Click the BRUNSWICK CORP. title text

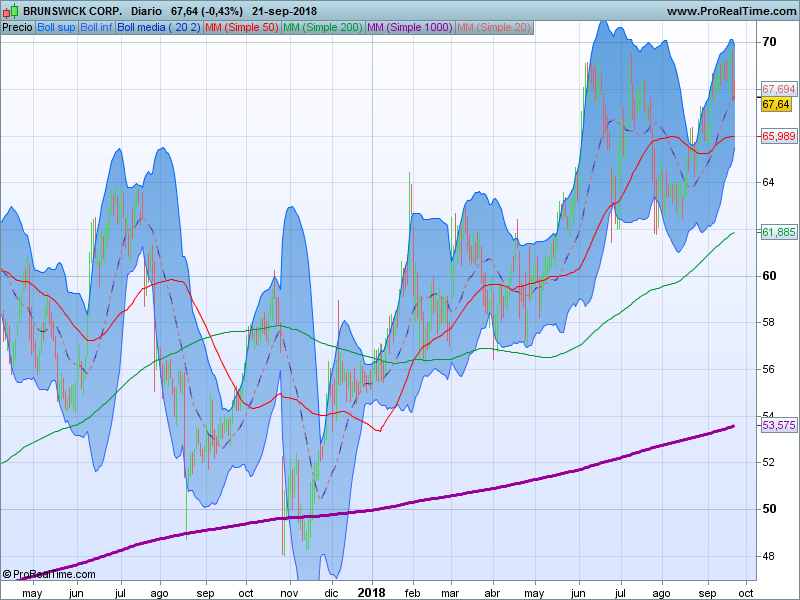(72, 11)
